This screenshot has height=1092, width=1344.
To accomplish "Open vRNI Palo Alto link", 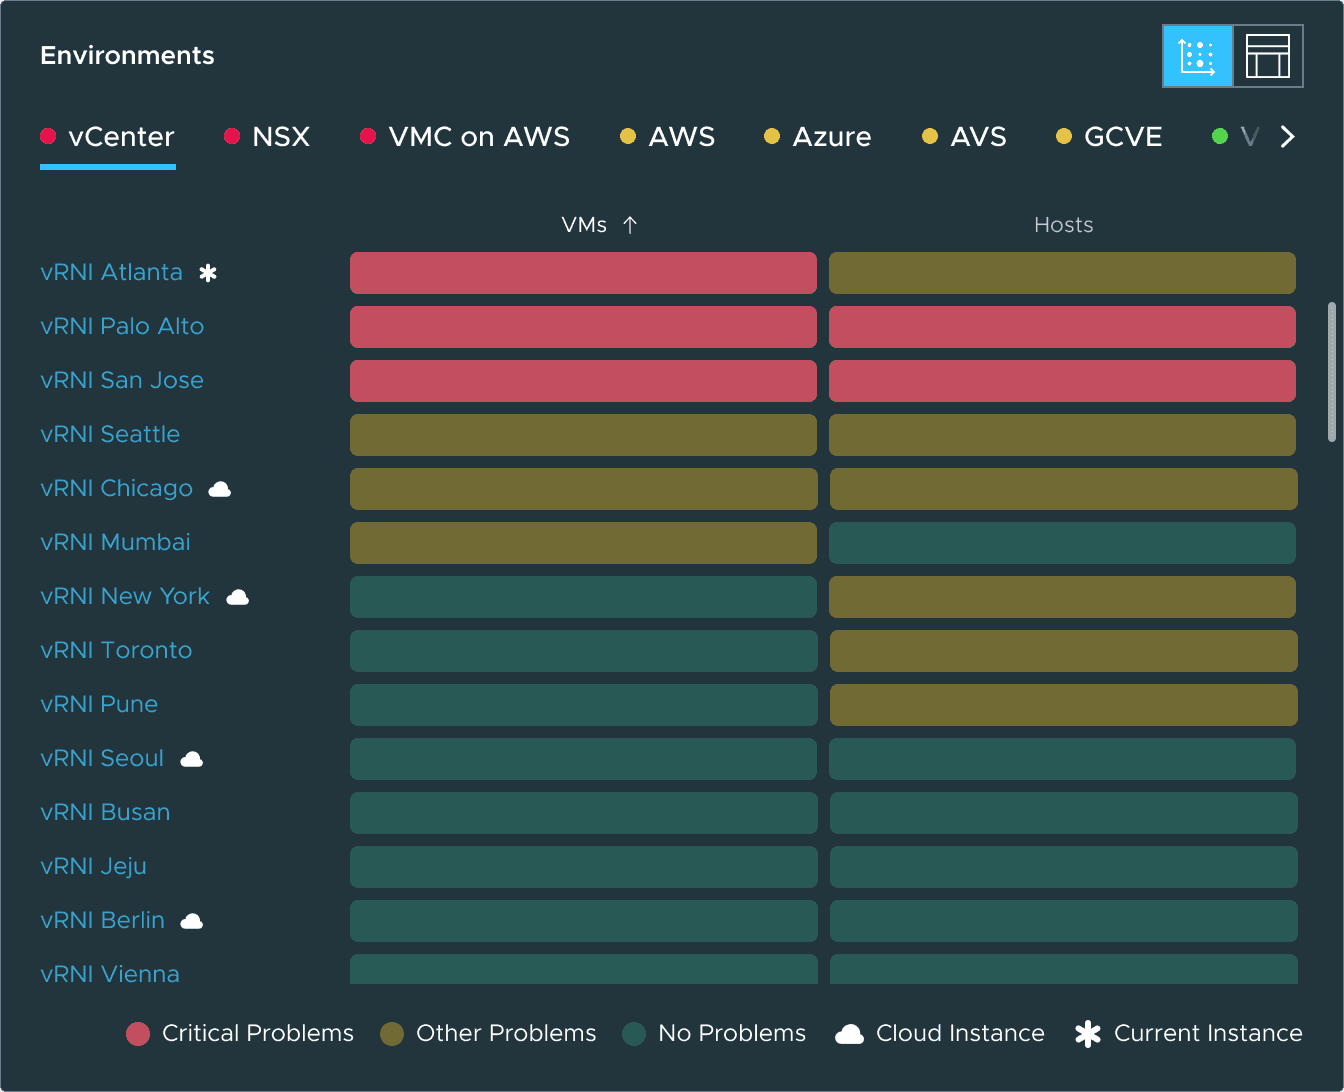I will pos(122,326).
